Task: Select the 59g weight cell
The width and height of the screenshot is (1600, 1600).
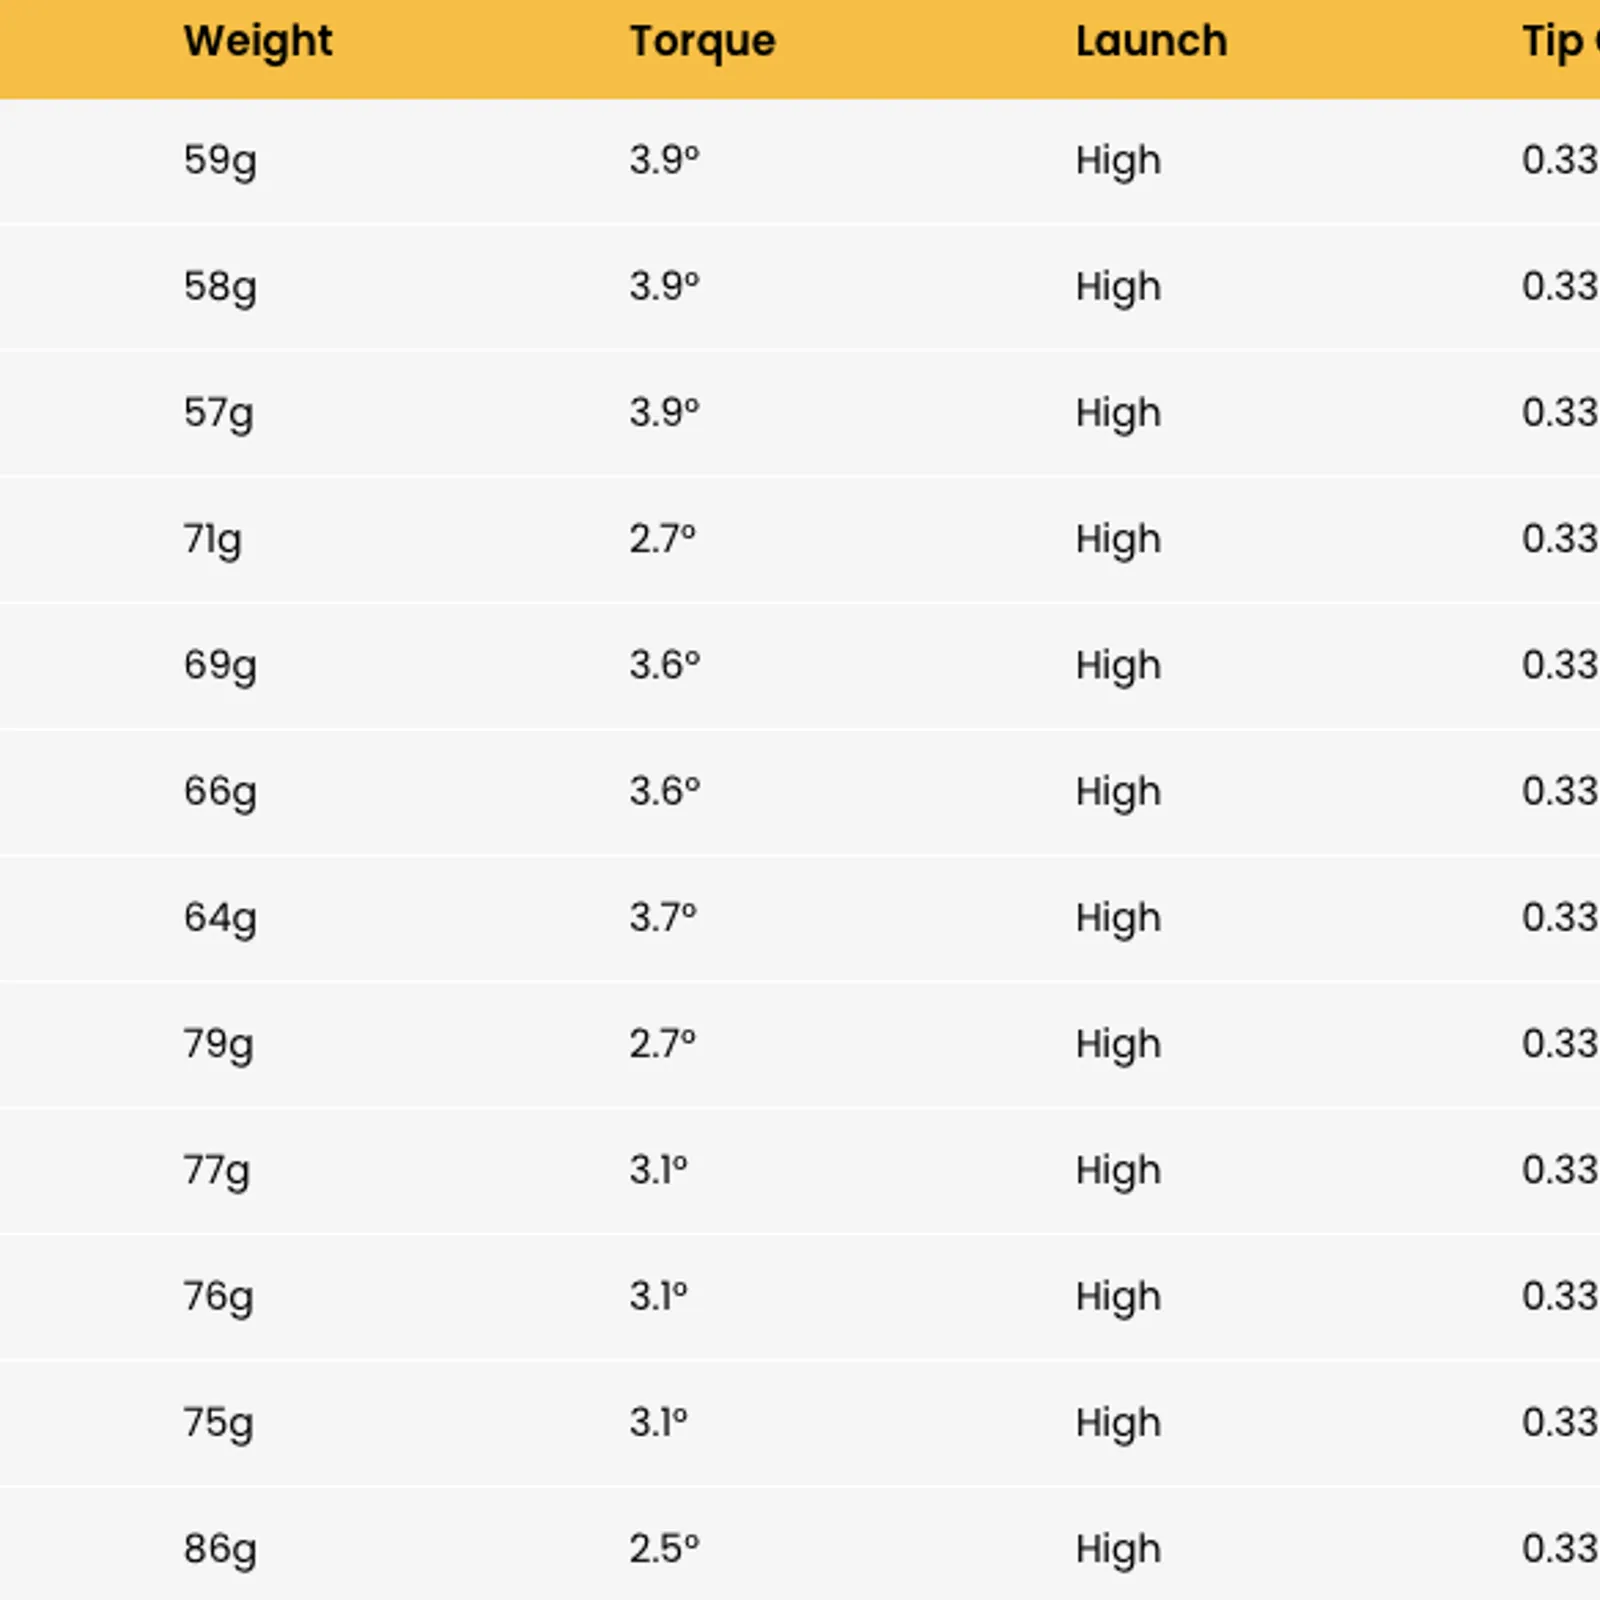Action: point(220,160)
